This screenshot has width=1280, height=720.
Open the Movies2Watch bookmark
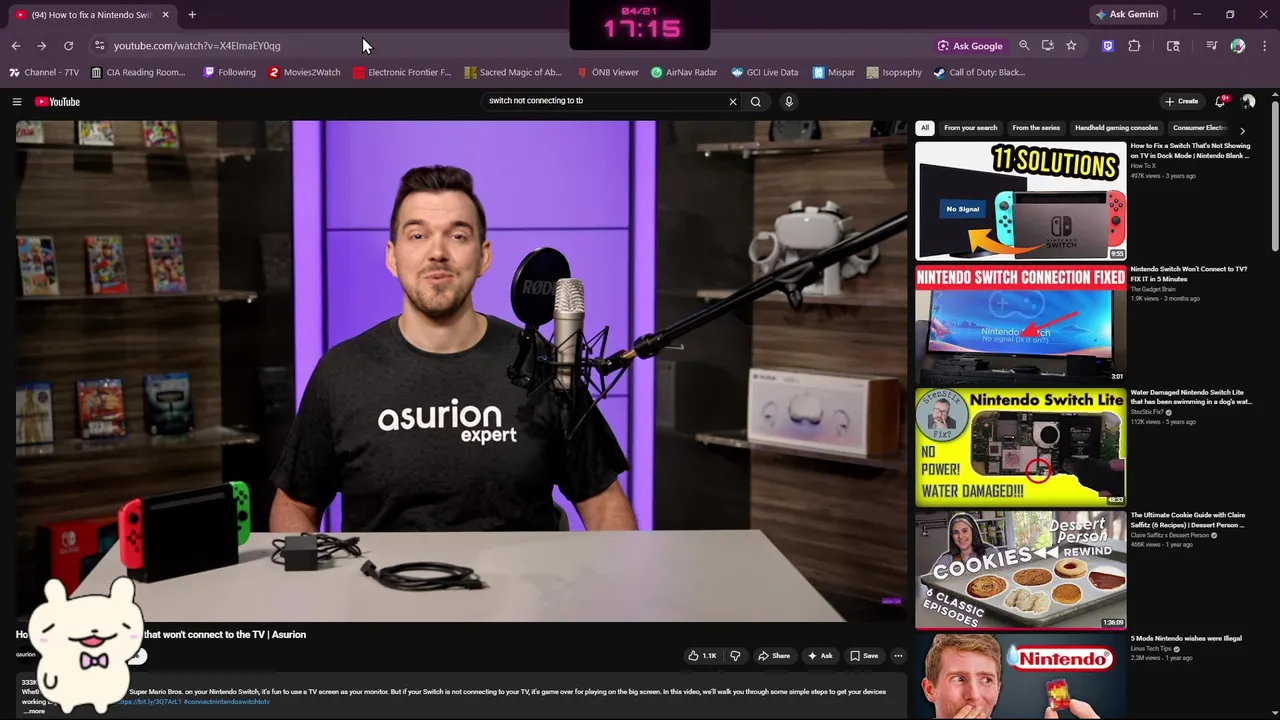[x=305, y=73]
